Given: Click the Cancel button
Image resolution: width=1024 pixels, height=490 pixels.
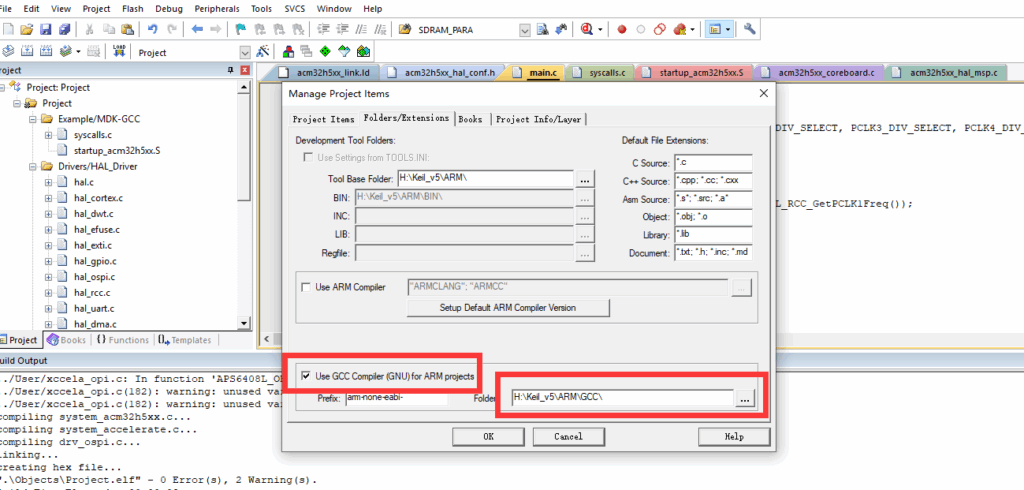Looking at the screenshot, I should coord(568,436).
